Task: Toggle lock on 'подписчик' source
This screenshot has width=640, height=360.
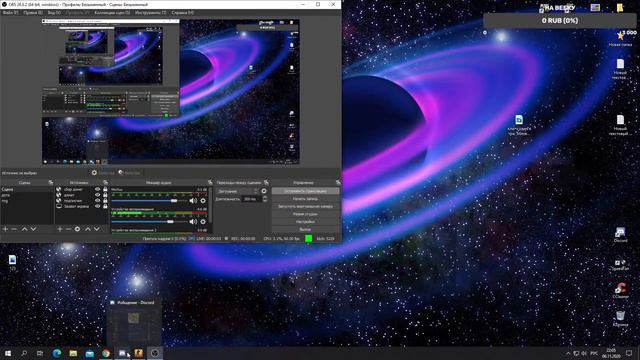Action: pyautogui.click(x=105, y=201)
